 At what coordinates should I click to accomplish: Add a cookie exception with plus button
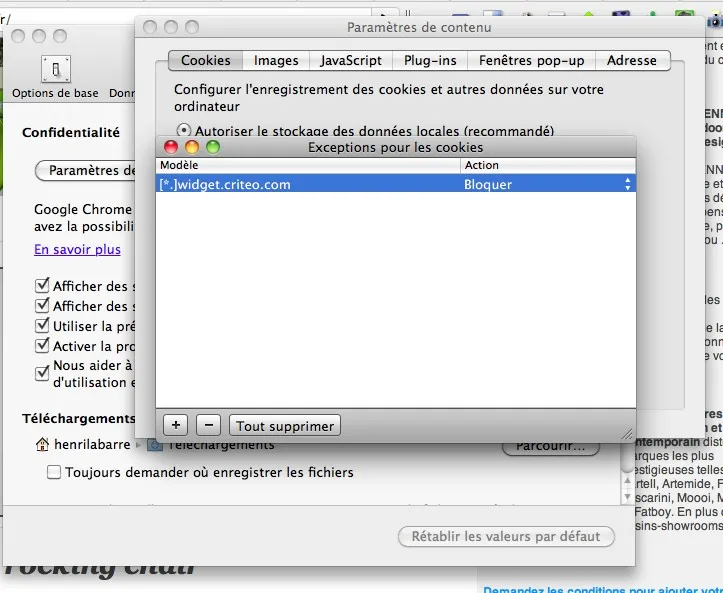(176, 425)
